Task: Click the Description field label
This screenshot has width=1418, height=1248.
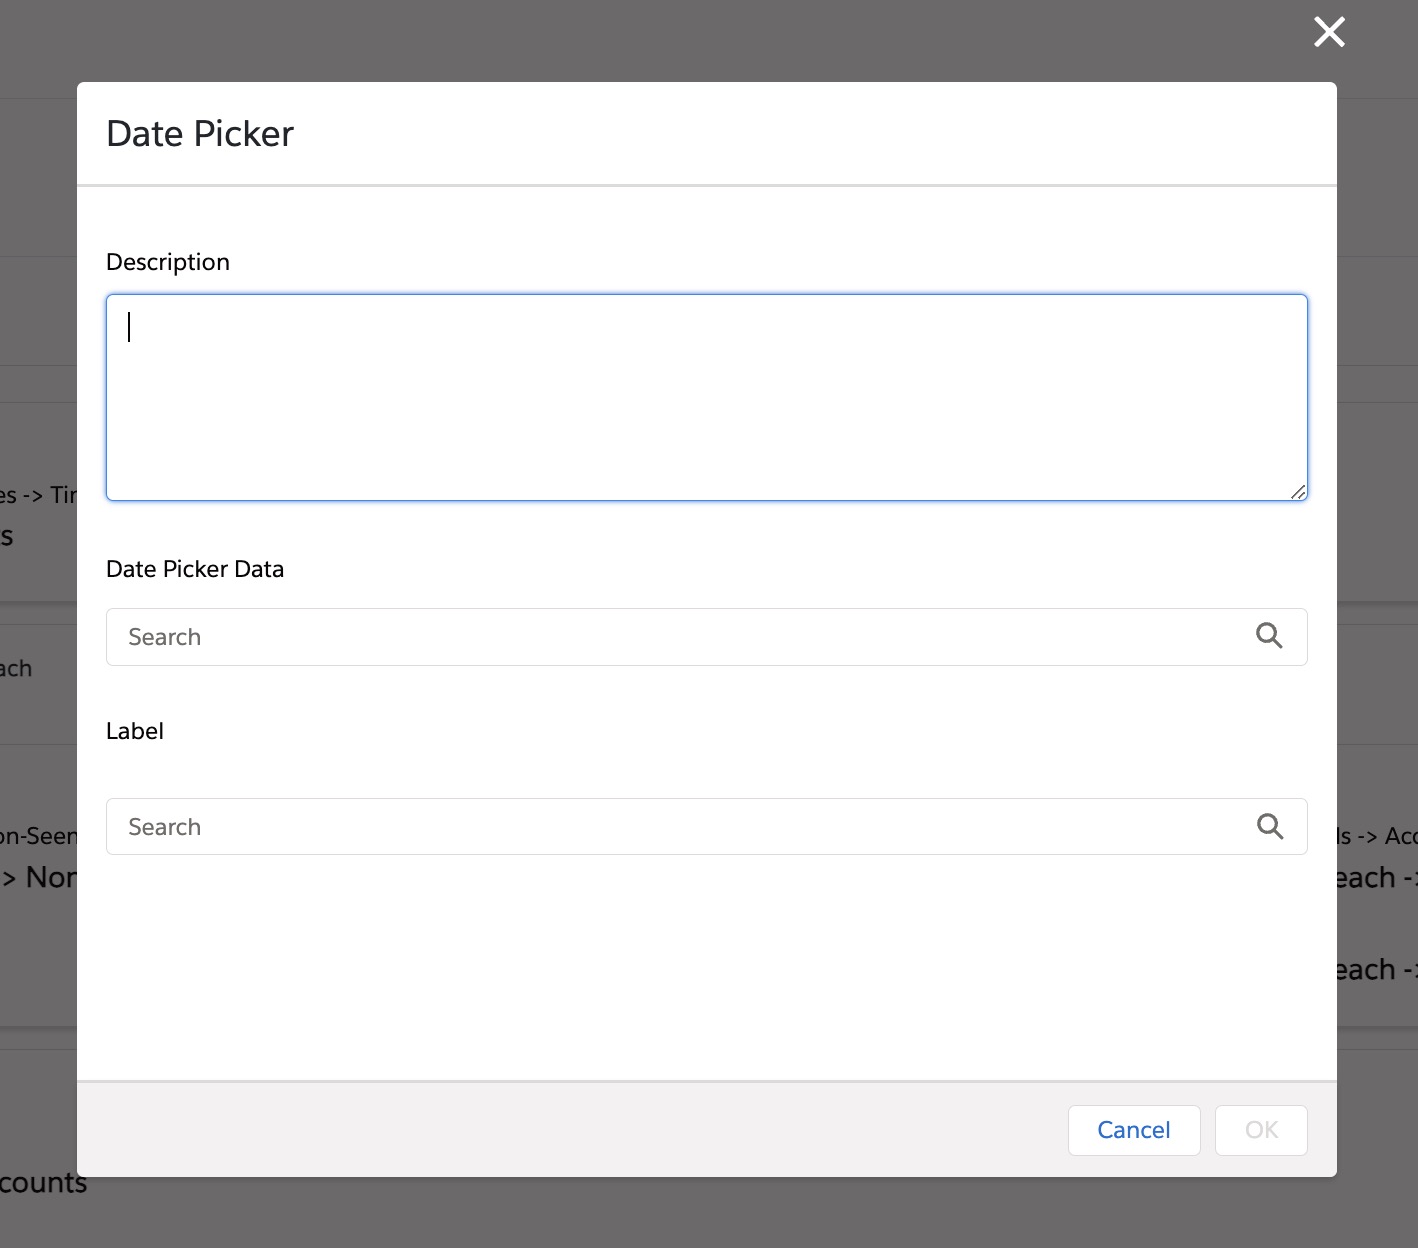Action: (x=168, y=262)
